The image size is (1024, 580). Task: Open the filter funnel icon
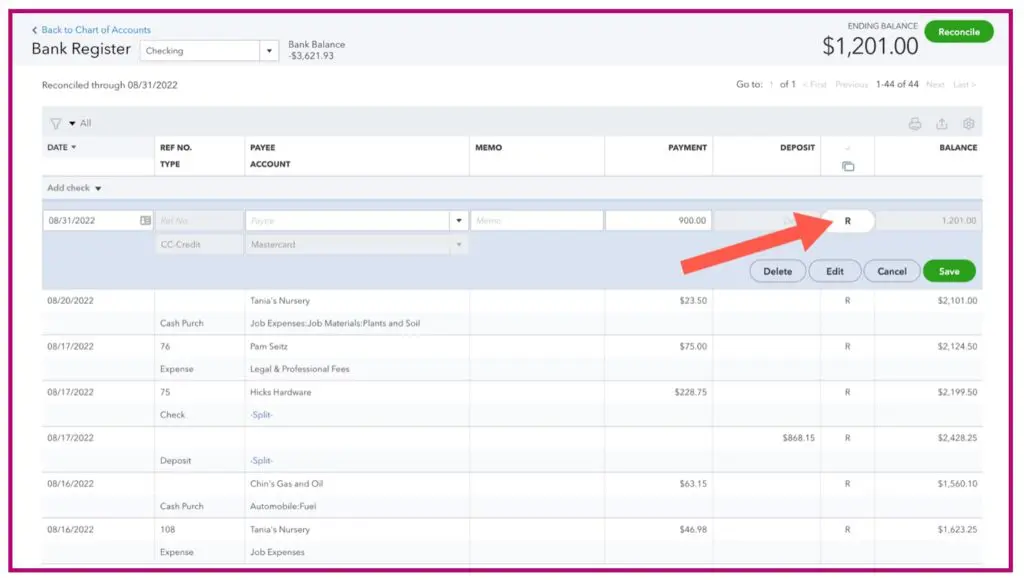point(56,123)
